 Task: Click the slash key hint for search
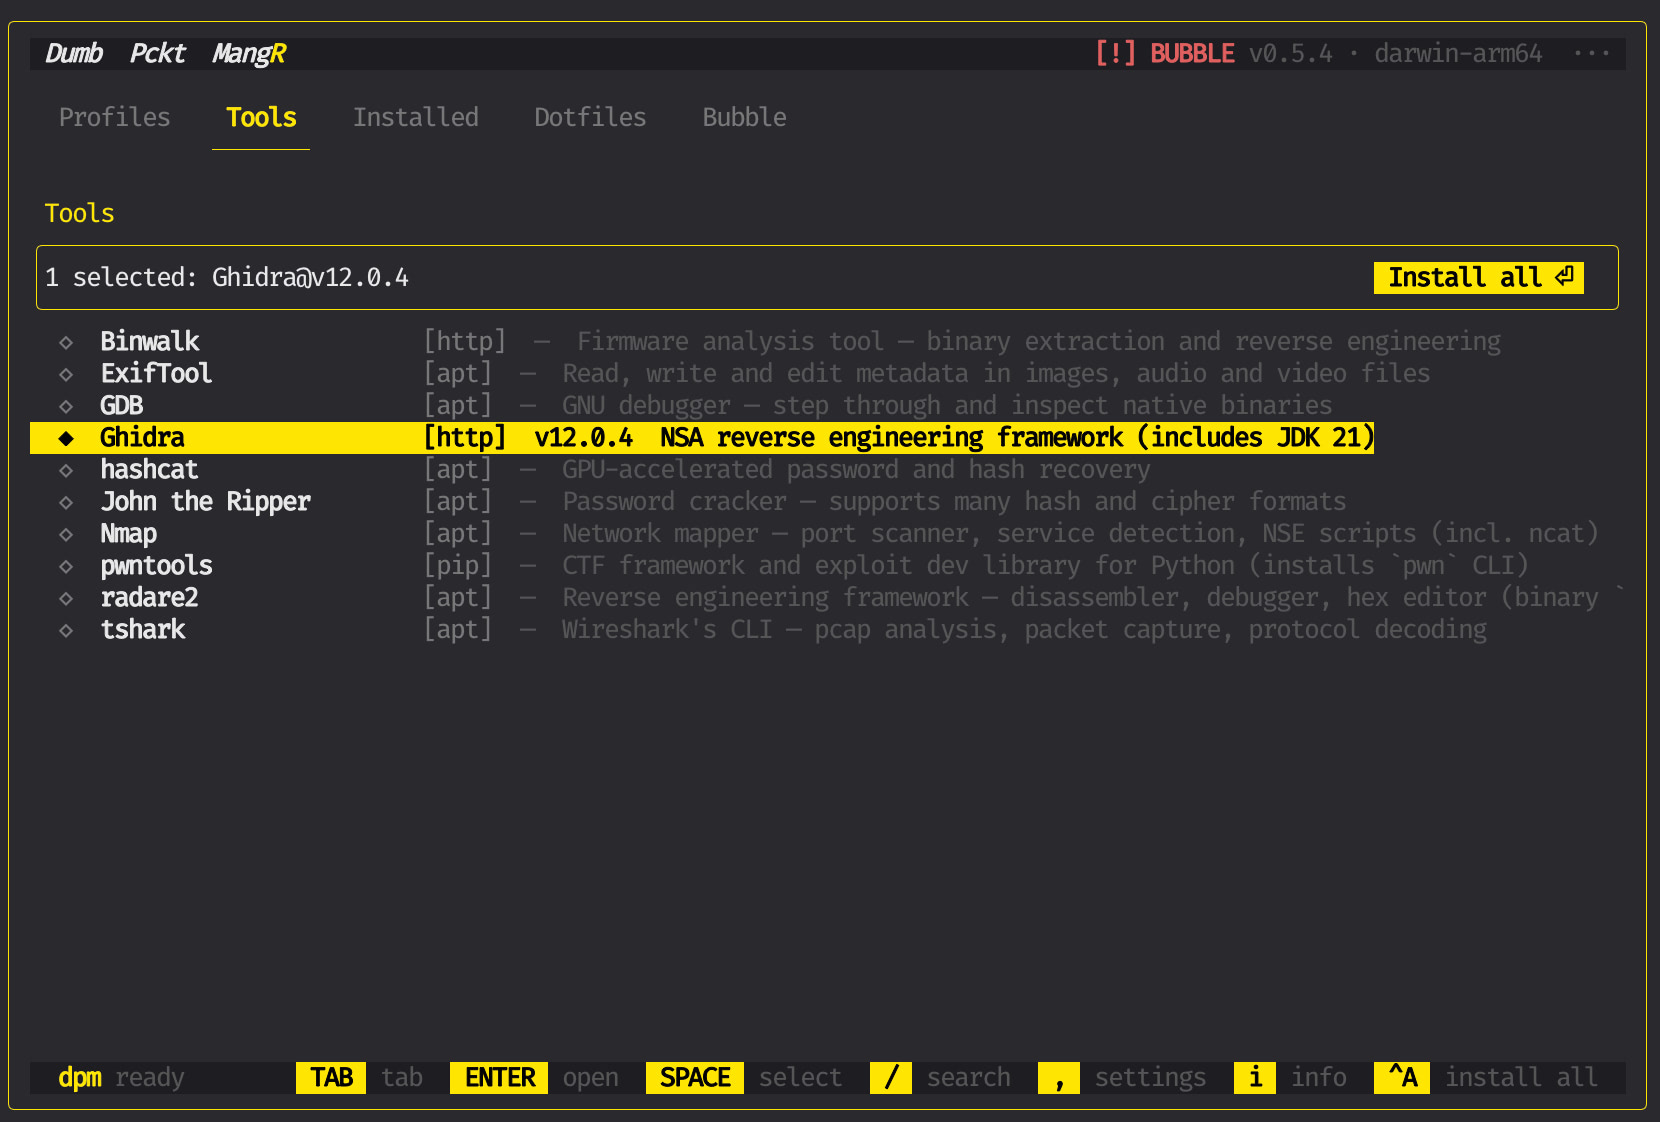(891, 1077)
